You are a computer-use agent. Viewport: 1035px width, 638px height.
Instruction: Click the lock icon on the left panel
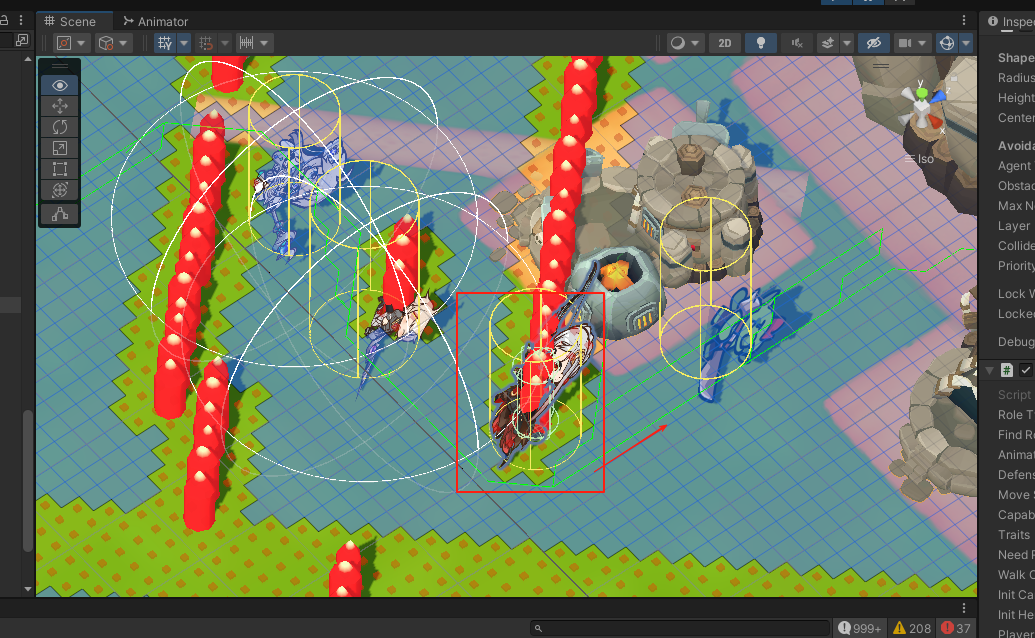(x=4, y=20)
